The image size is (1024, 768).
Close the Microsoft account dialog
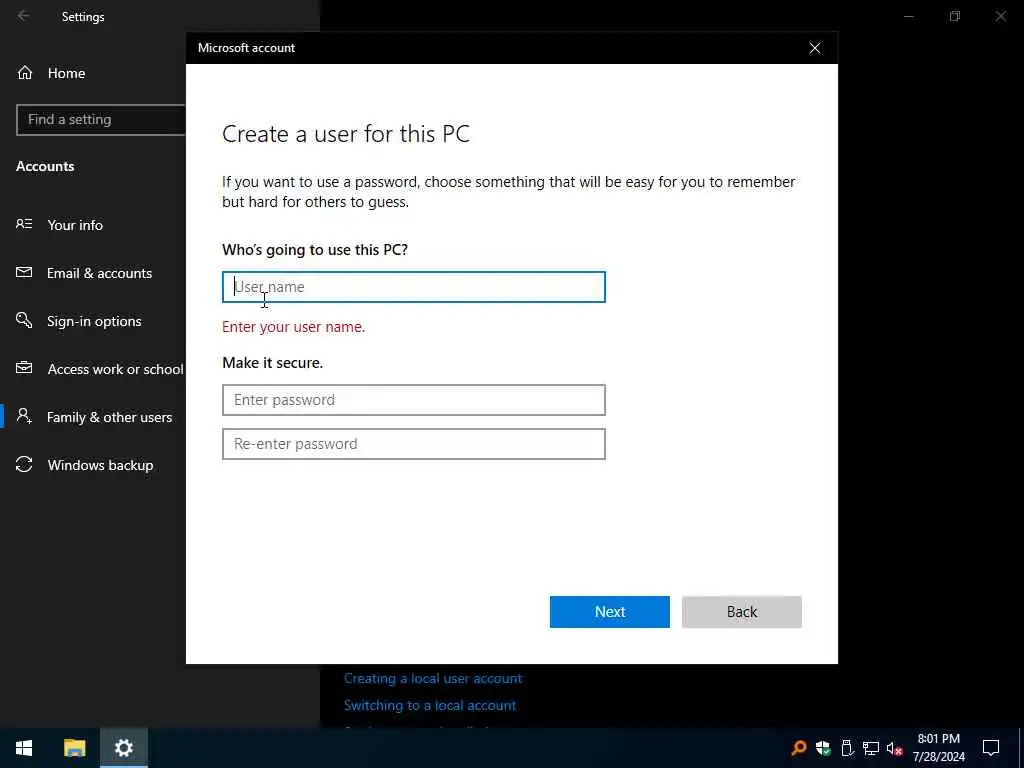(x=815, y=48)
